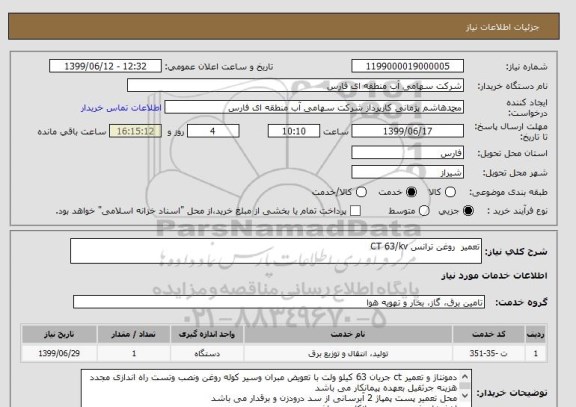The image size is (576, 407).
Task: Click the delivery city field شیراز
Action: click(x=407, y=172)
